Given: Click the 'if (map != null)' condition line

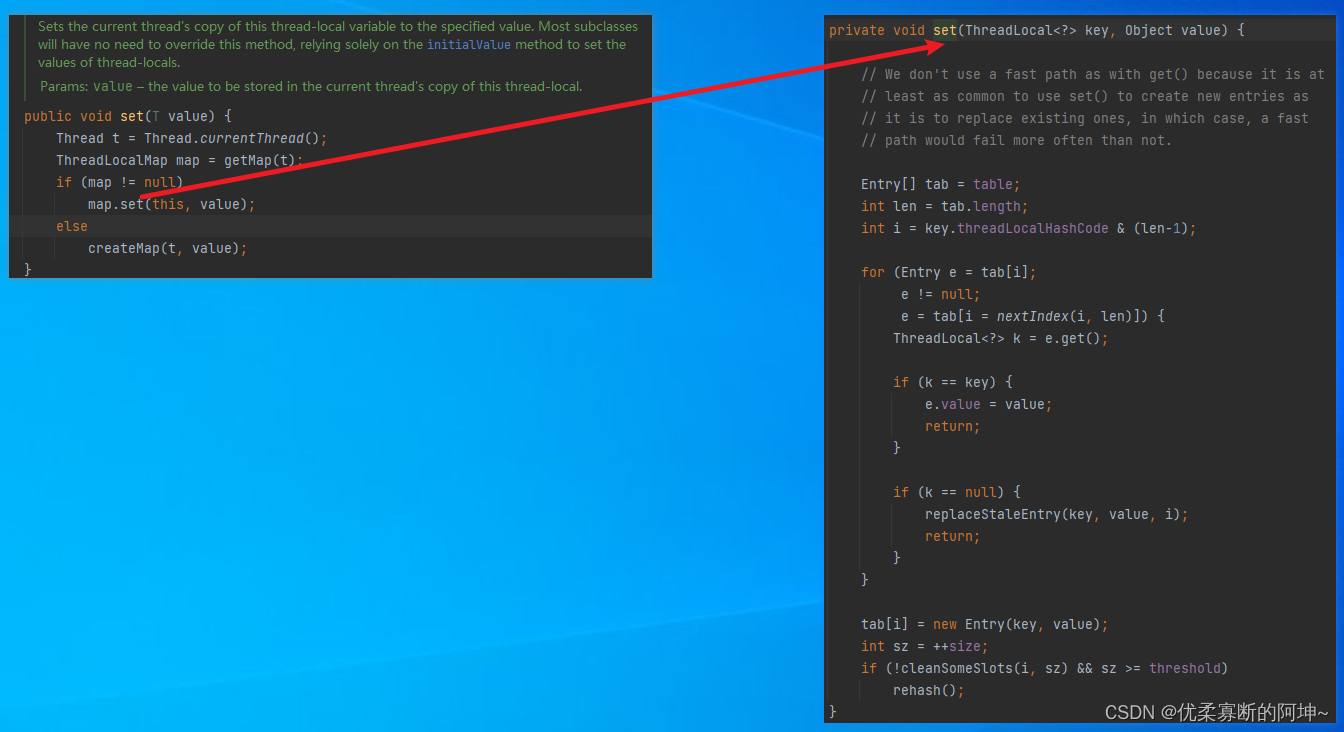Looking at the screenshot, I should click(x=120, y=182).
